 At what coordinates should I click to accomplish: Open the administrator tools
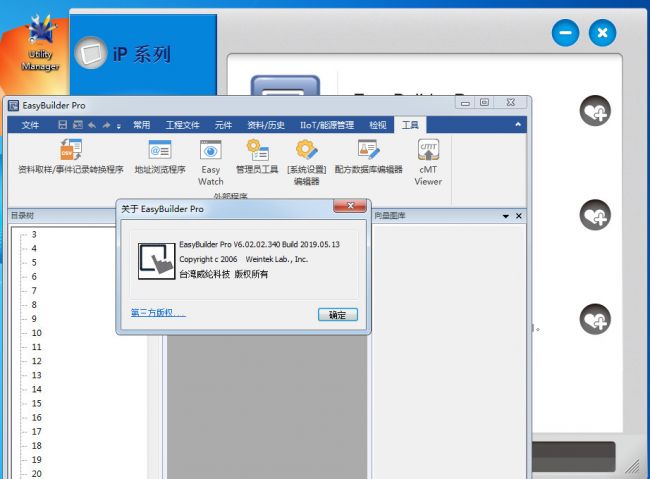pos(257,157)
